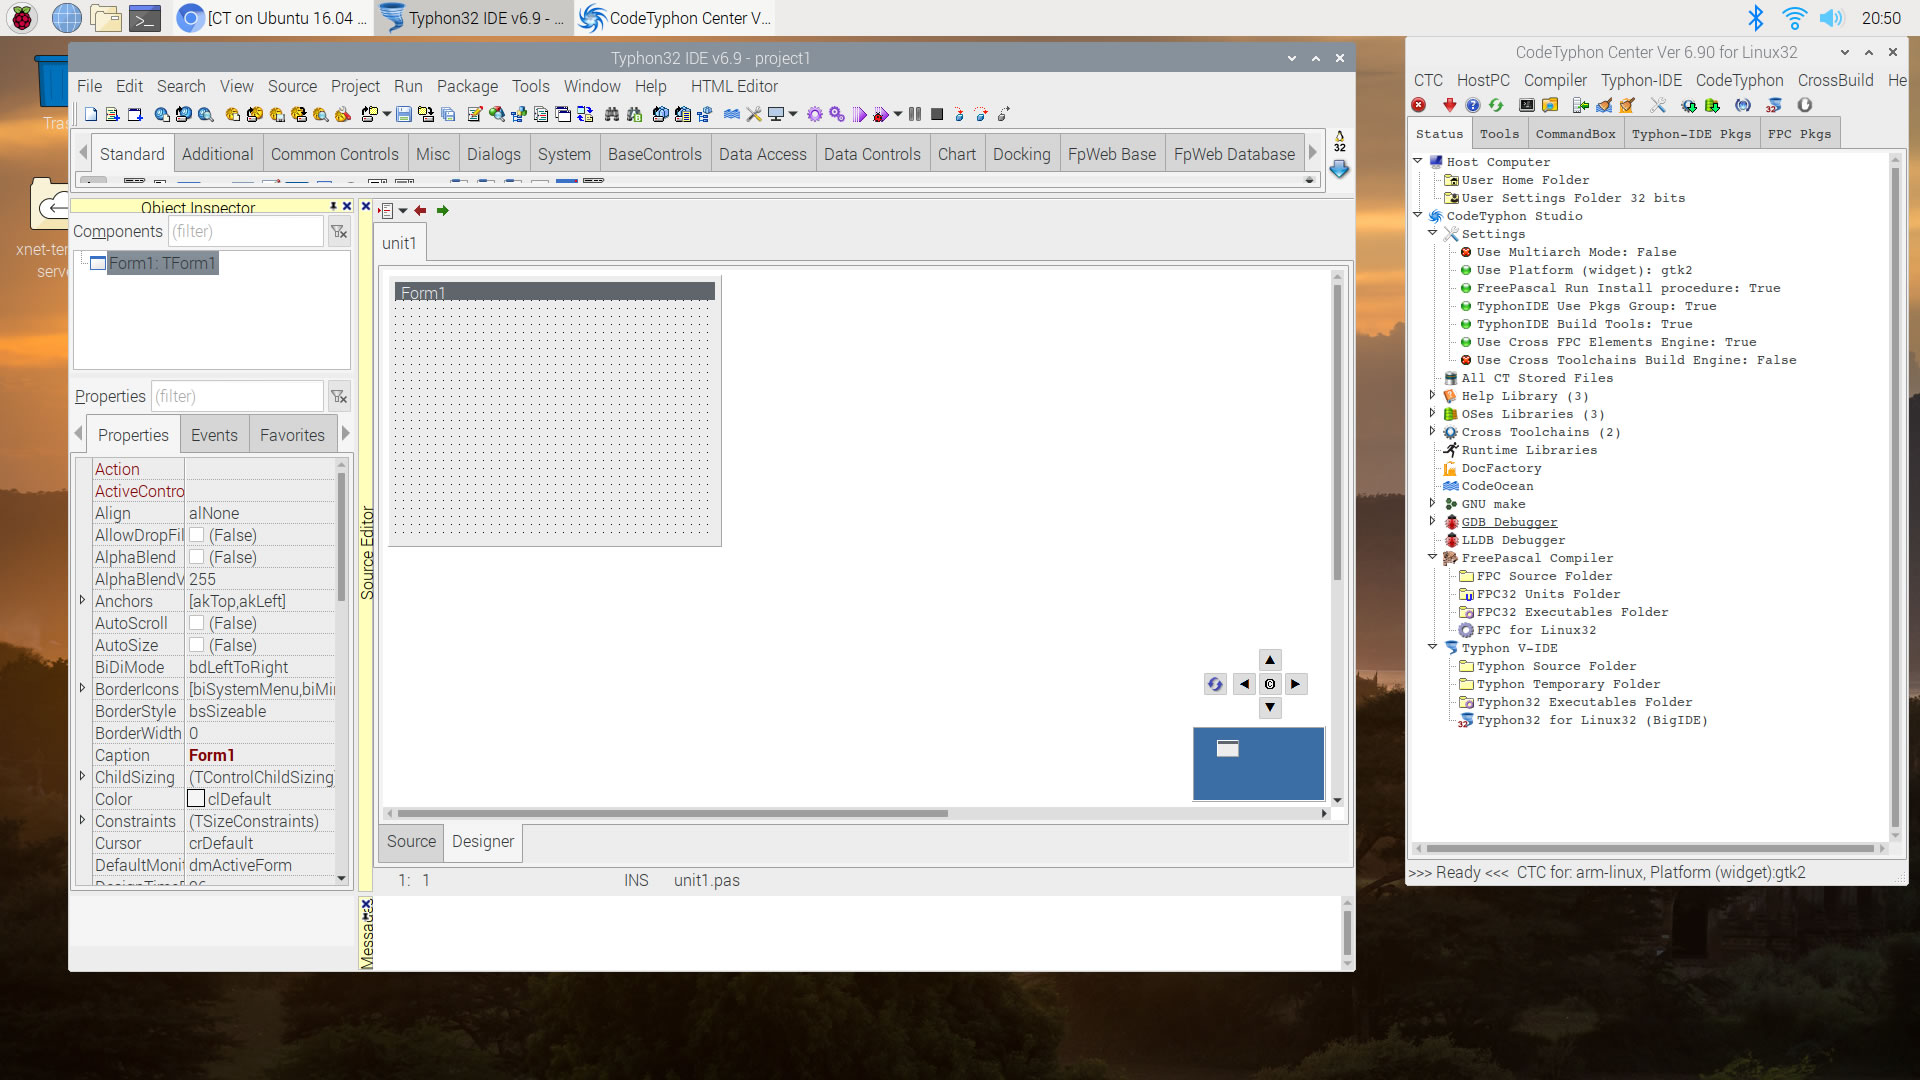Collapse the FreePascal Compiler node
The image size is (1920, 1080).
tap(1433, 557)
